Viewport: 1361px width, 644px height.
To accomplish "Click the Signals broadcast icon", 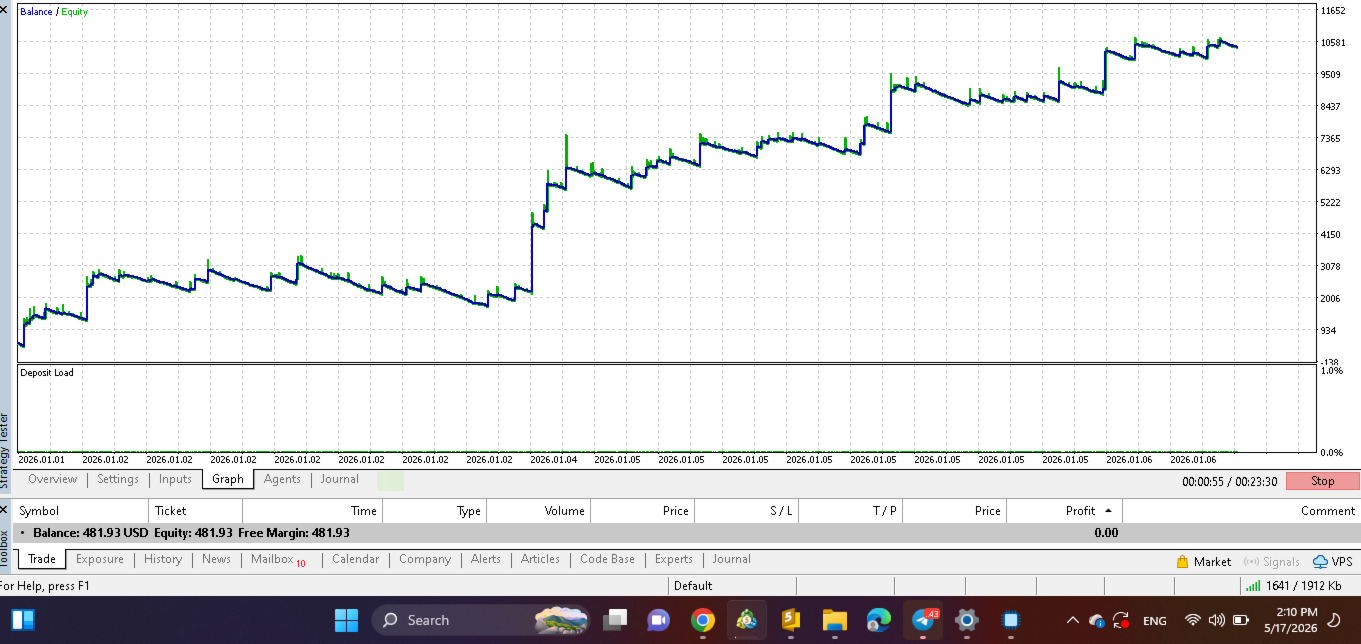I will click(x=1251, y=562).
